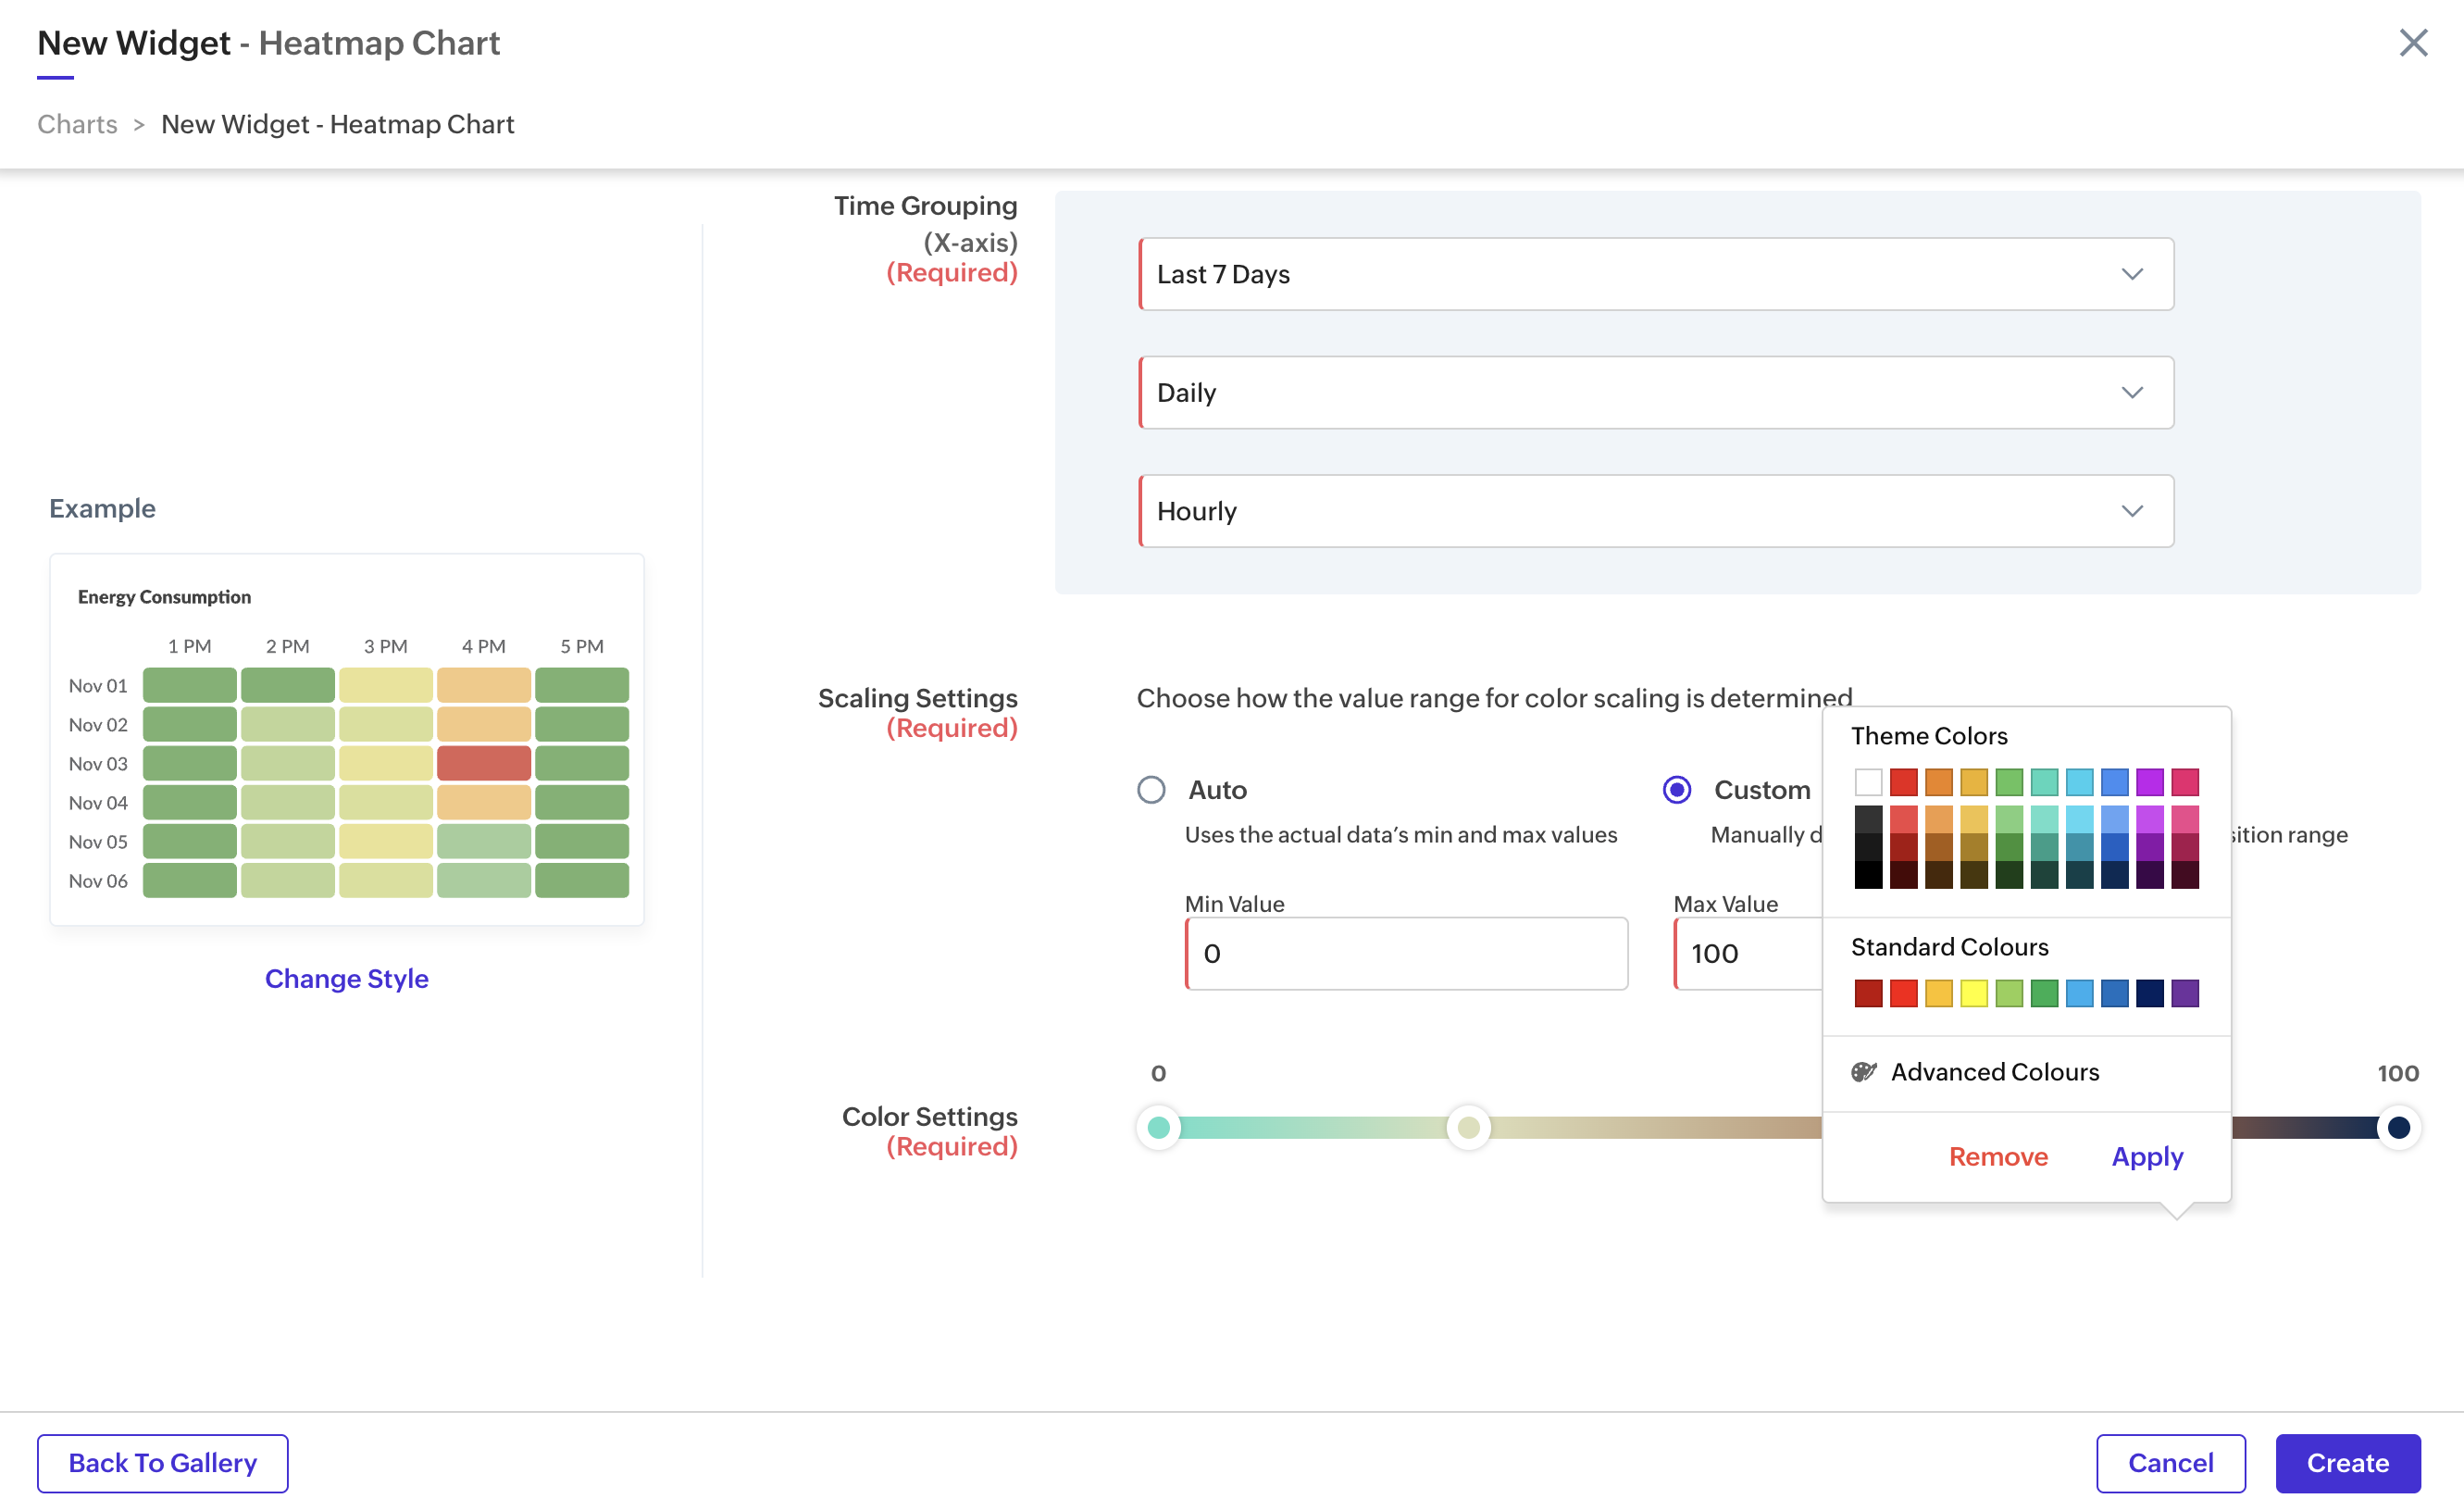Pick the white theme color swatch
This screenshot has width=2464, height=1511.
point(1868,782)
